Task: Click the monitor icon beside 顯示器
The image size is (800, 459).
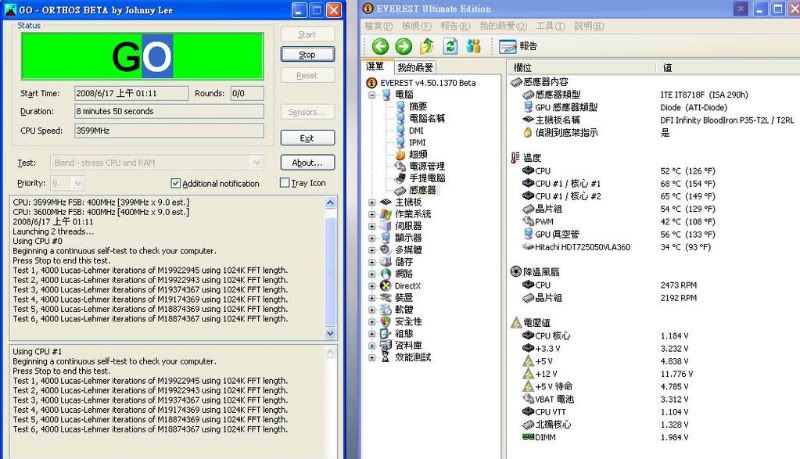Action: [386, 238]
